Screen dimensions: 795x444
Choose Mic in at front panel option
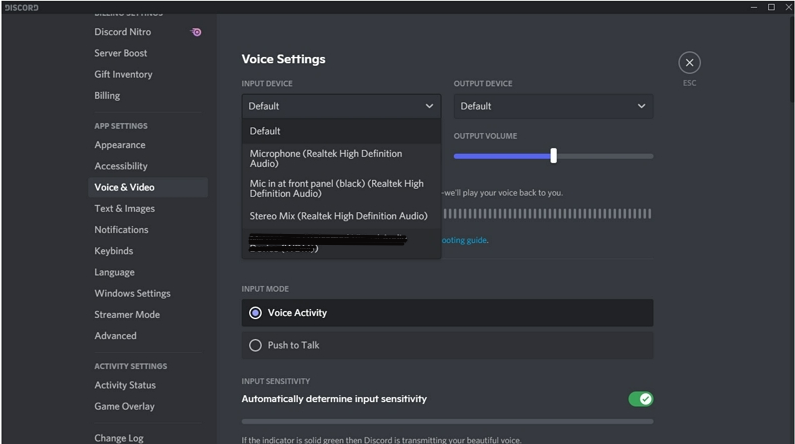tap(341, 189)
